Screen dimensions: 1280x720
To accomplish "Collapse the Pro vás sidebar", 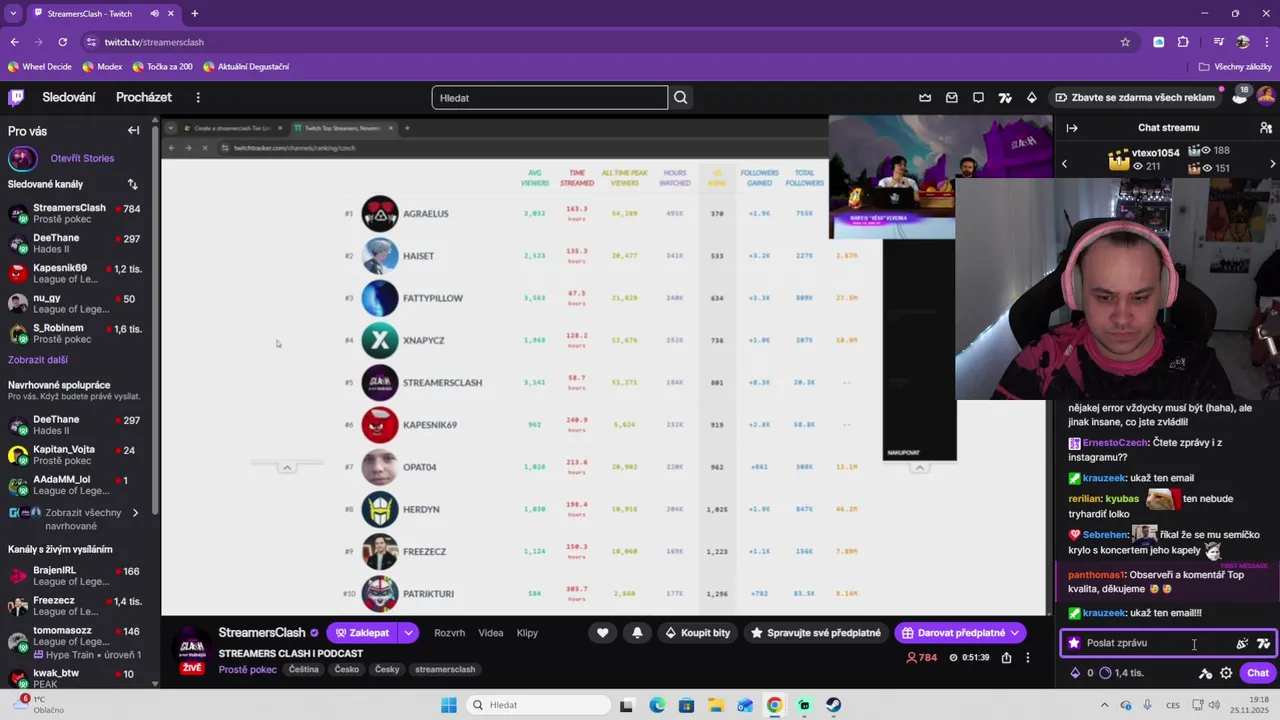I will point(133,131).
